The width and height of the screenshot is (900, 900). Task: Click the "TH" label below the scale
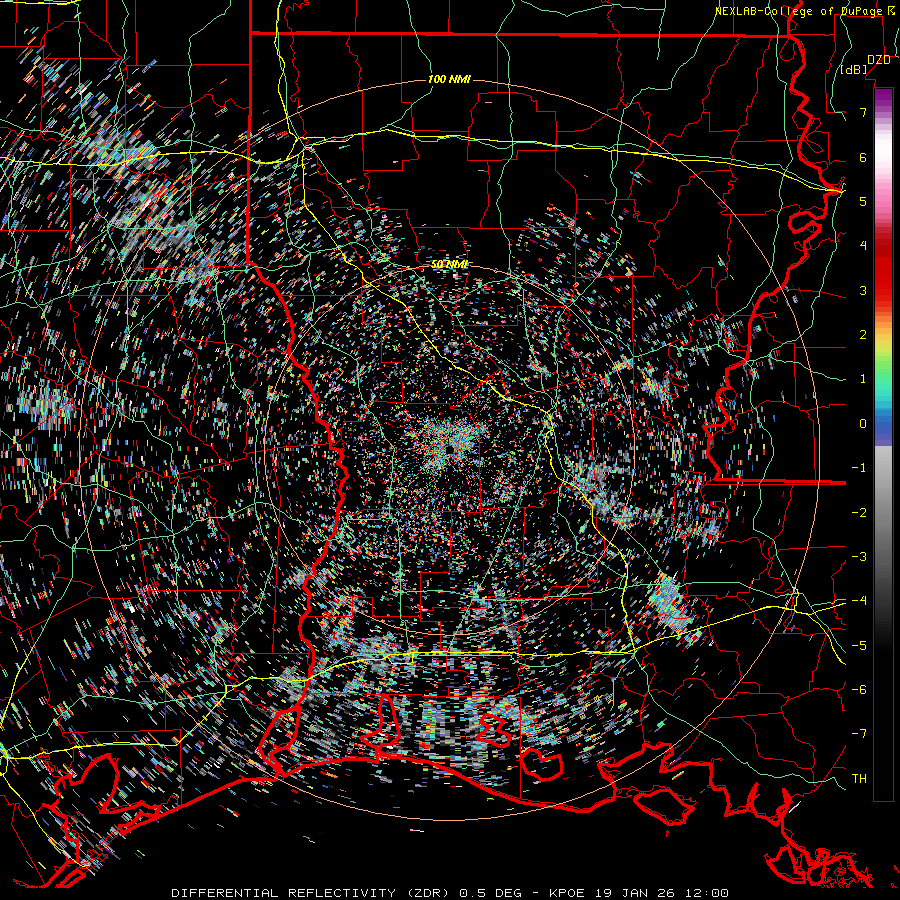click(x=859, y=779)
